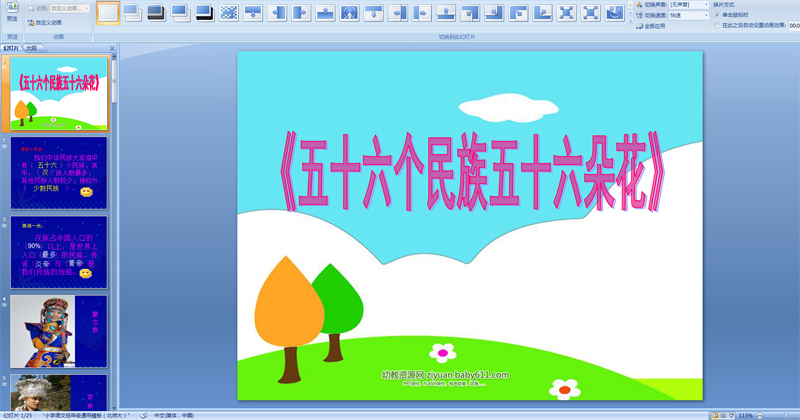Click the auto-advance time input field
Viewport: 800px width, 420px height.
tap(794, 26)
